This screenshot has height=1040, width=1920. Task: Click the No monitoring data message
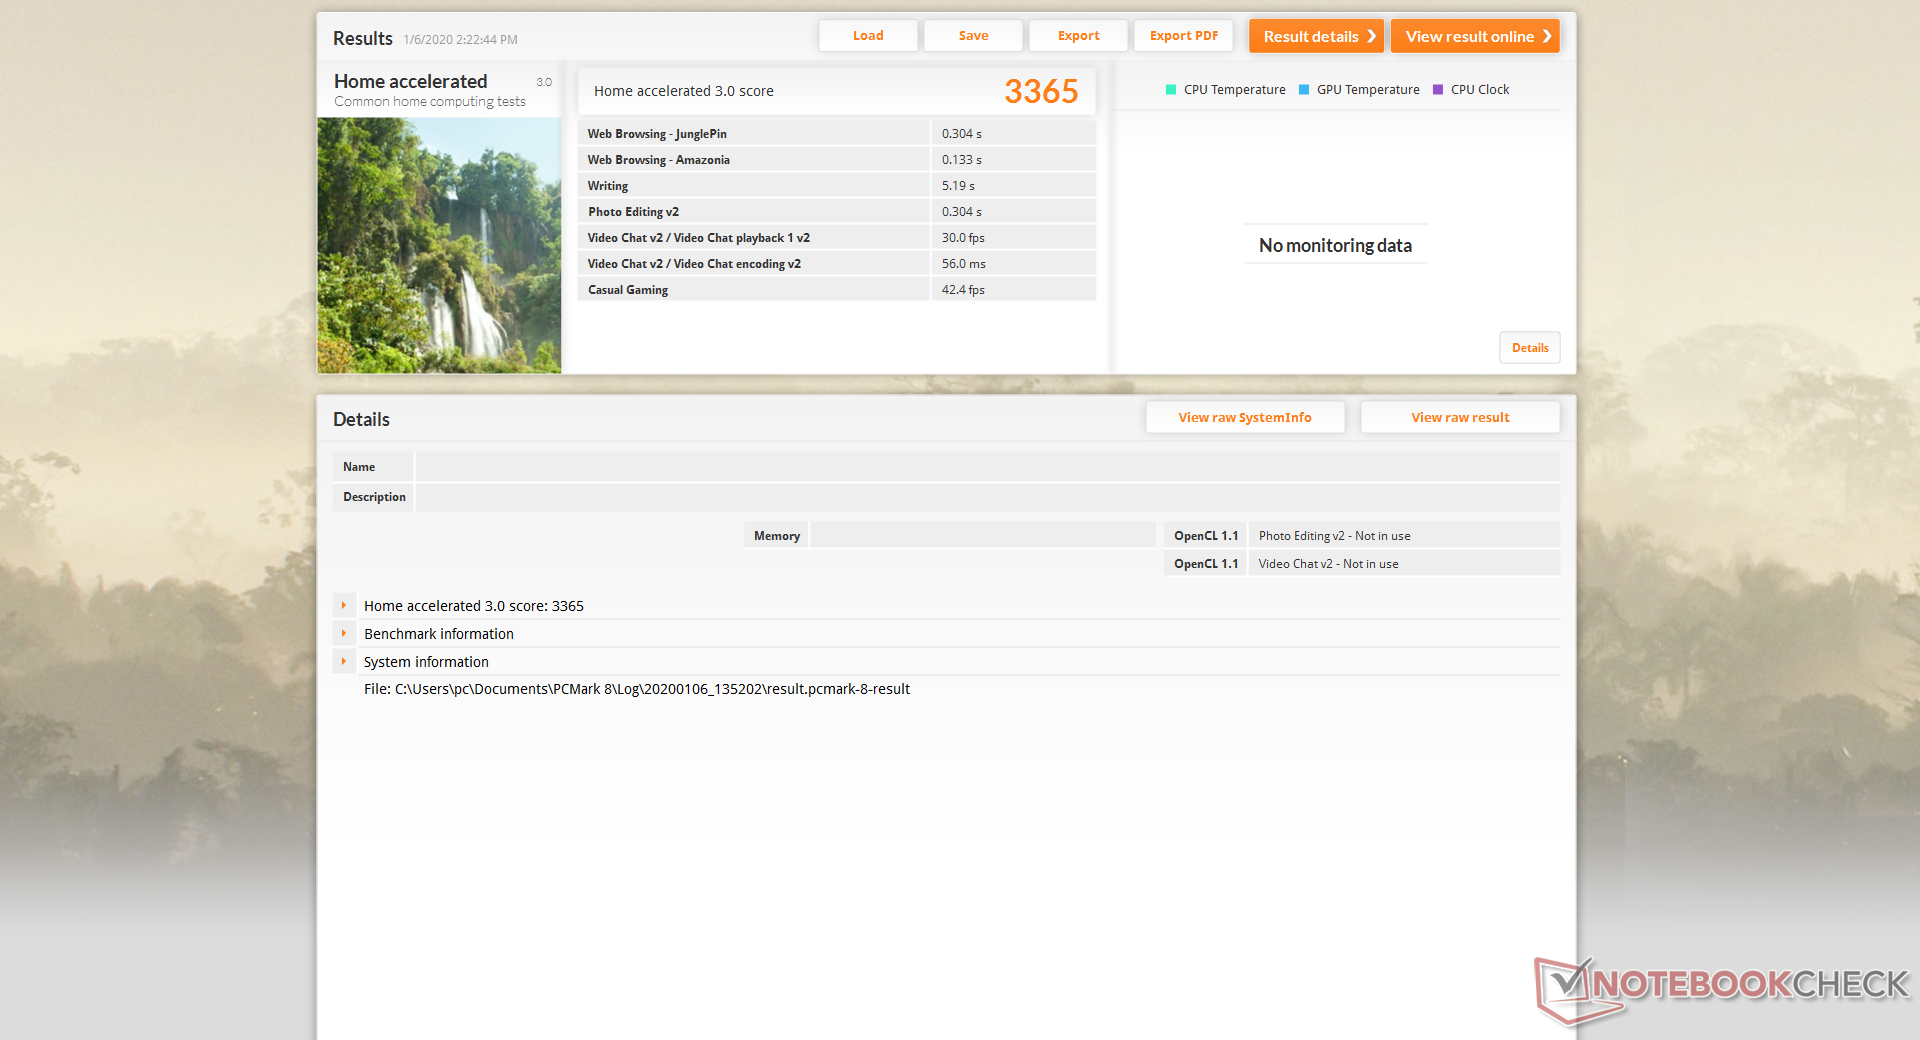click(x=1335, y=246)
